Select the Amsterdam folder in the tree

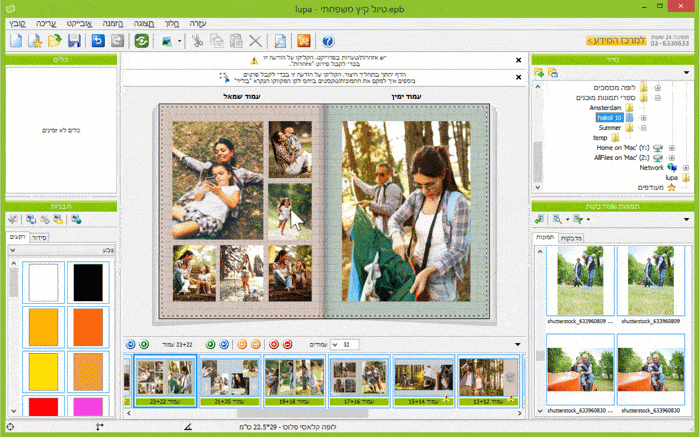(x=604, y=108)
